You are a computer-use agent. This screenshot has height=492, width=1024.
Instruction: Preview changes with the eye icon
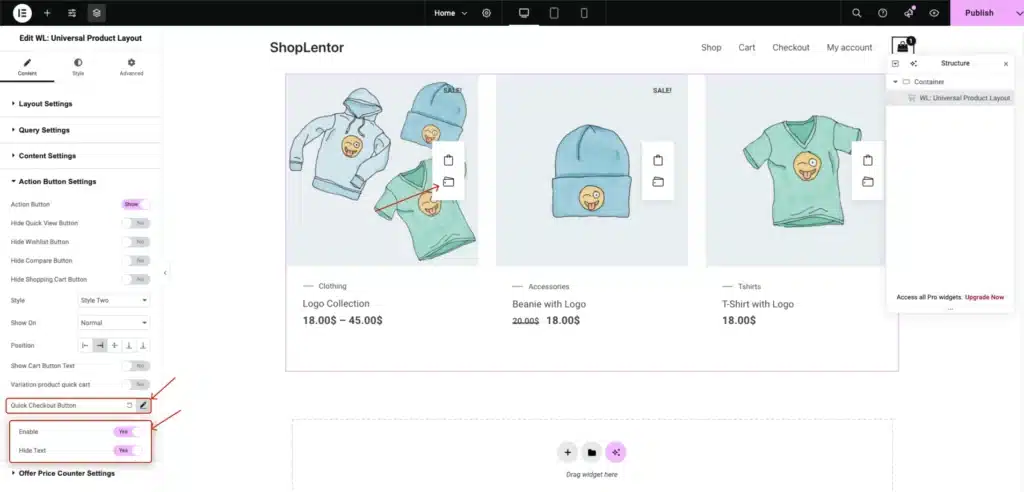(x=935, y=13)
